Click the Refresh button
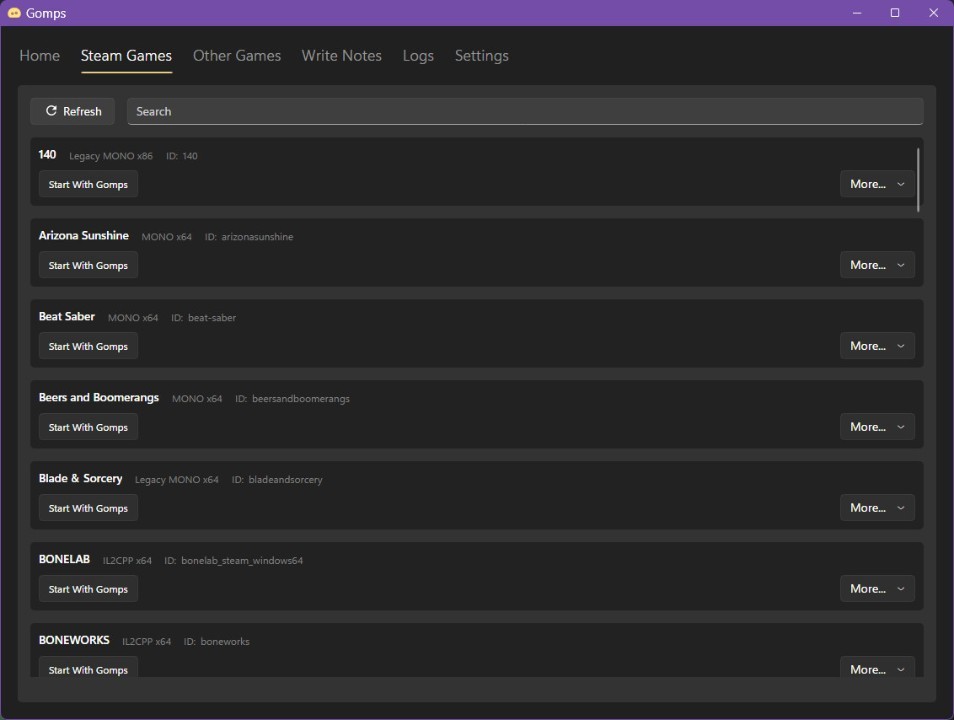The height and width of the screenshot is (720, 954). 73,111
